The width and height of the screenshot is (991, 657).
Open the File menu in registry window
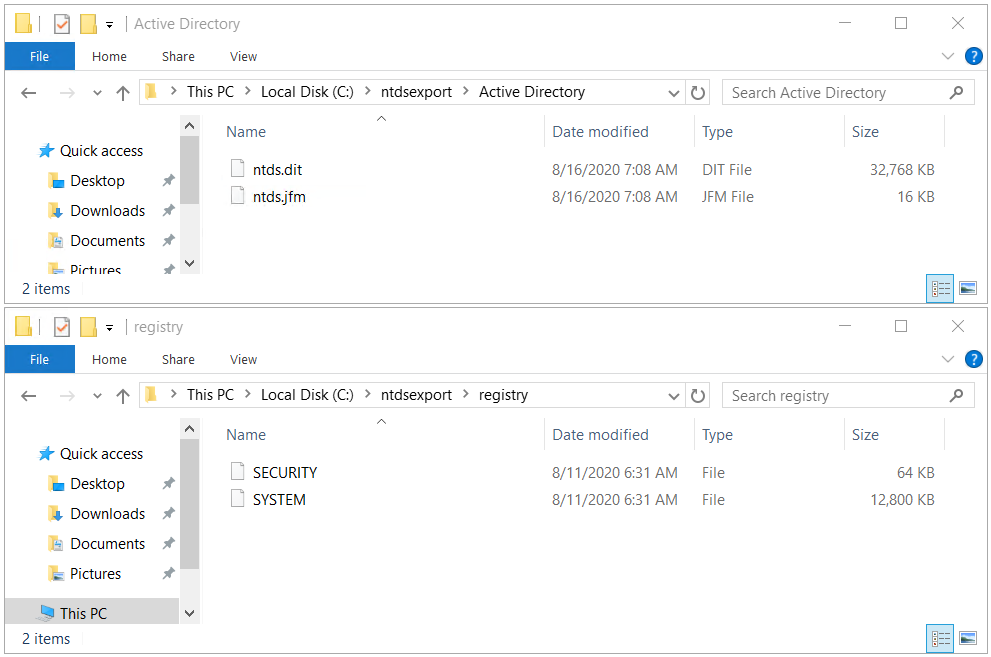click(39, 359)
